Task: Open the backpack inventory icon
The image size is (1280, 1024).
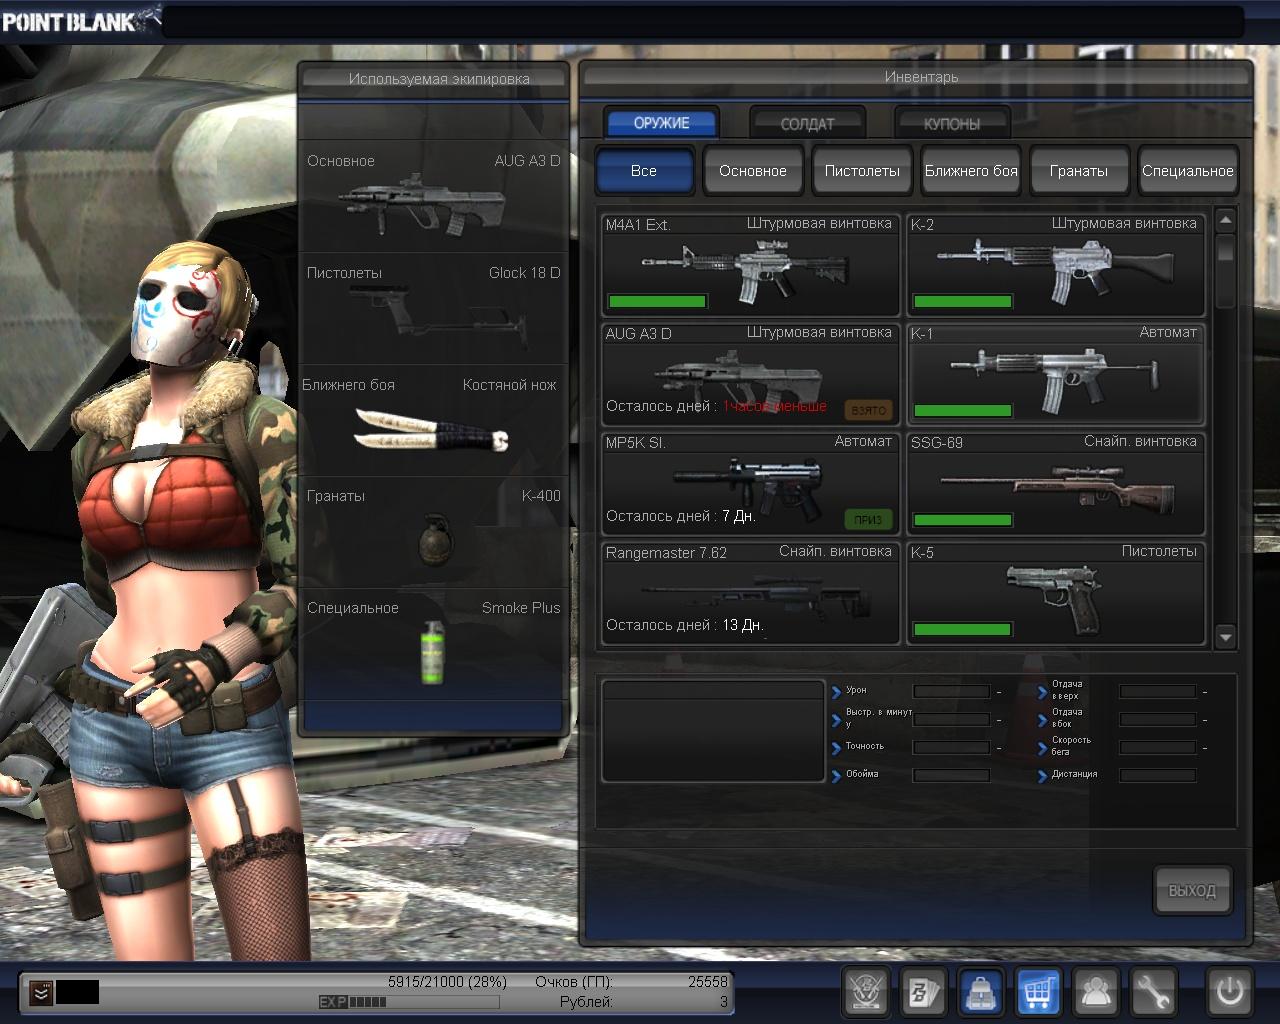Action: [x=981, y=992]
